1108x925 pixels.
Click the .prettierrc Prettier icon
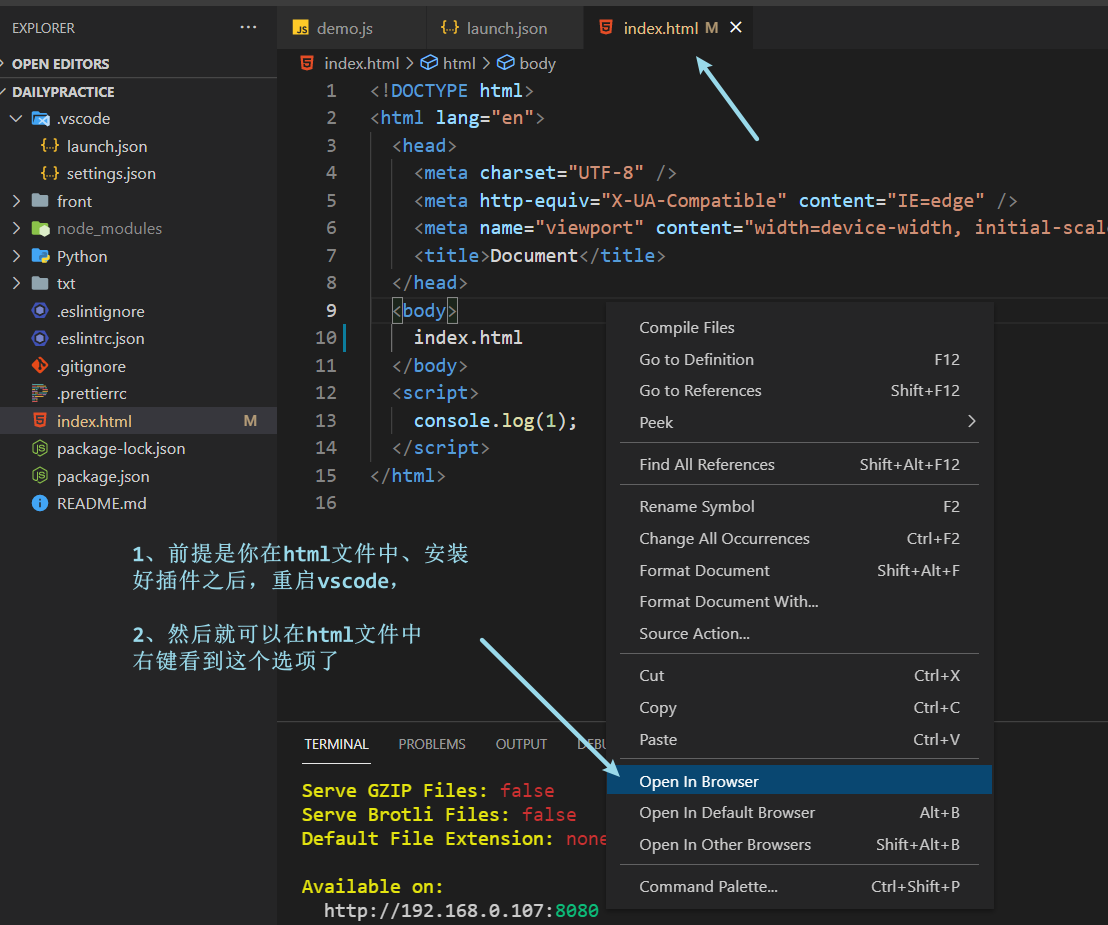[x=40, y=393]
